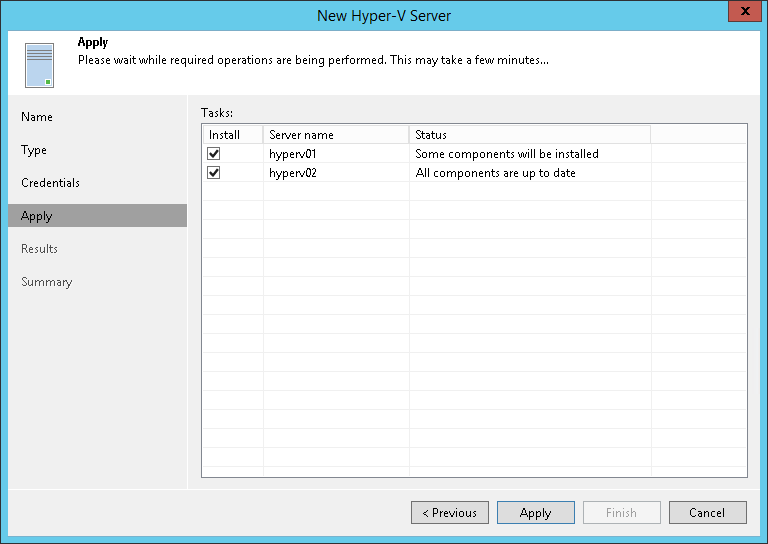Select the Summary step in sidebar
Viewport: 768px width, 544px height.
tap(47, 282)
